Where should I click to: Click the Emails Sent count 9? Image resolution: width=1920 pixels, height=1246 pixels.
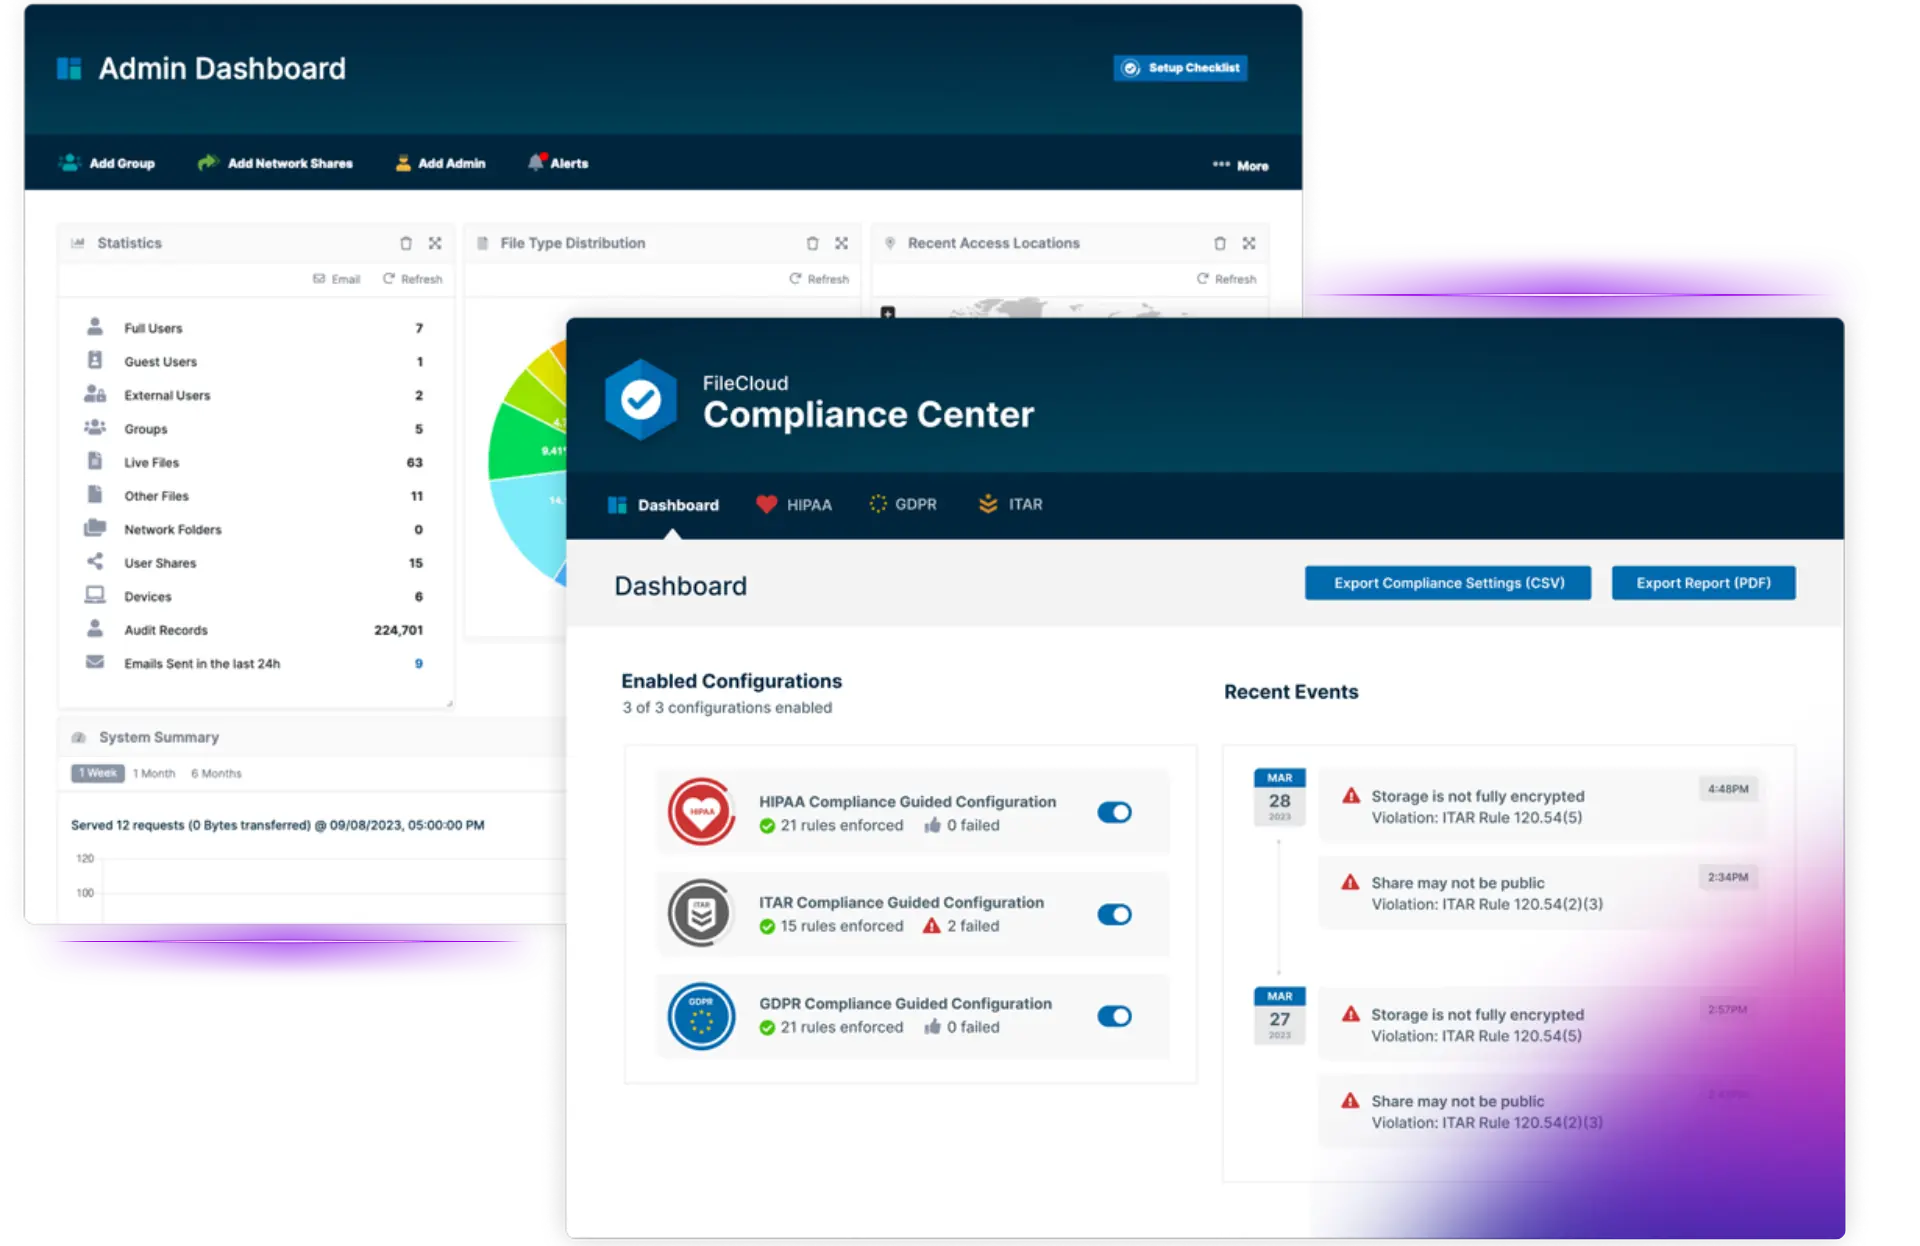[x=419, y=663]
